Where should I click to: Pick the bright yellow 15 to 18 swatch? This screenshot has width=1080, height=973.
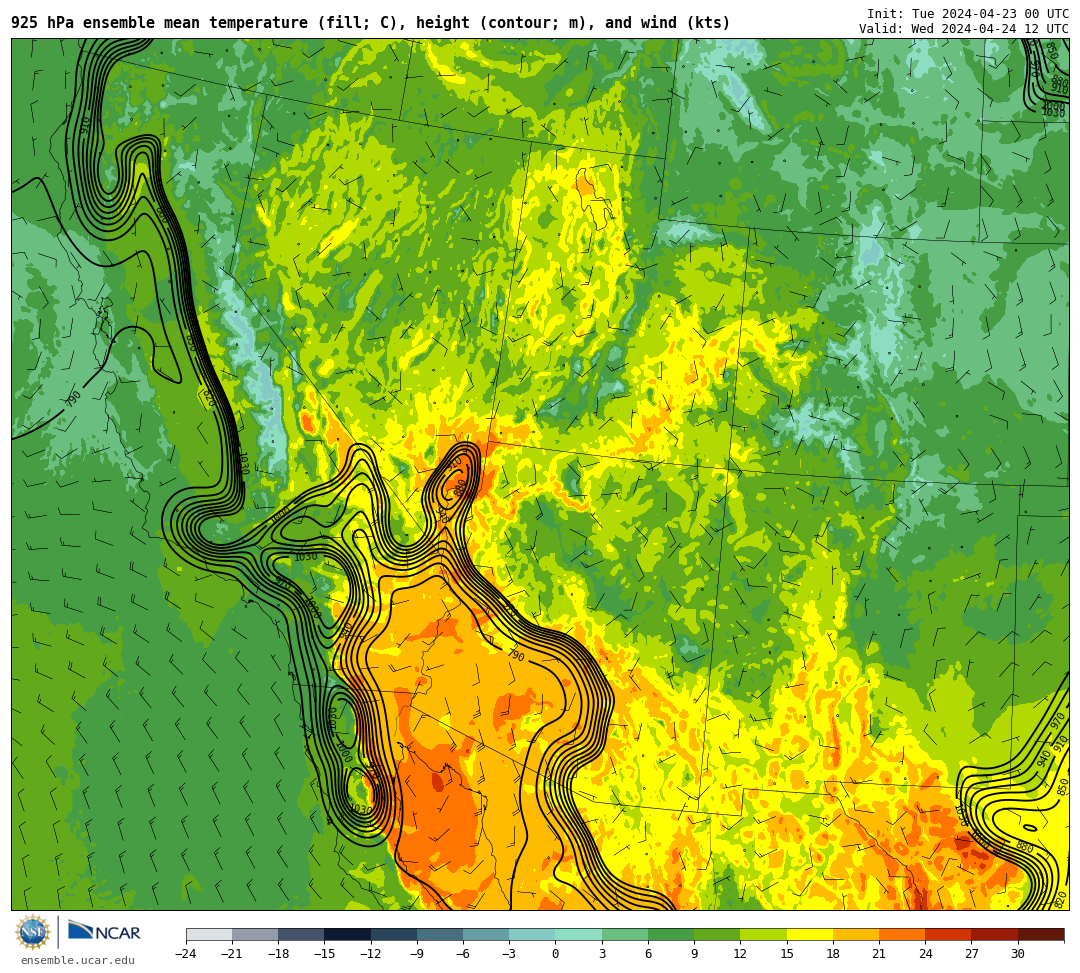tap(809, 934)
